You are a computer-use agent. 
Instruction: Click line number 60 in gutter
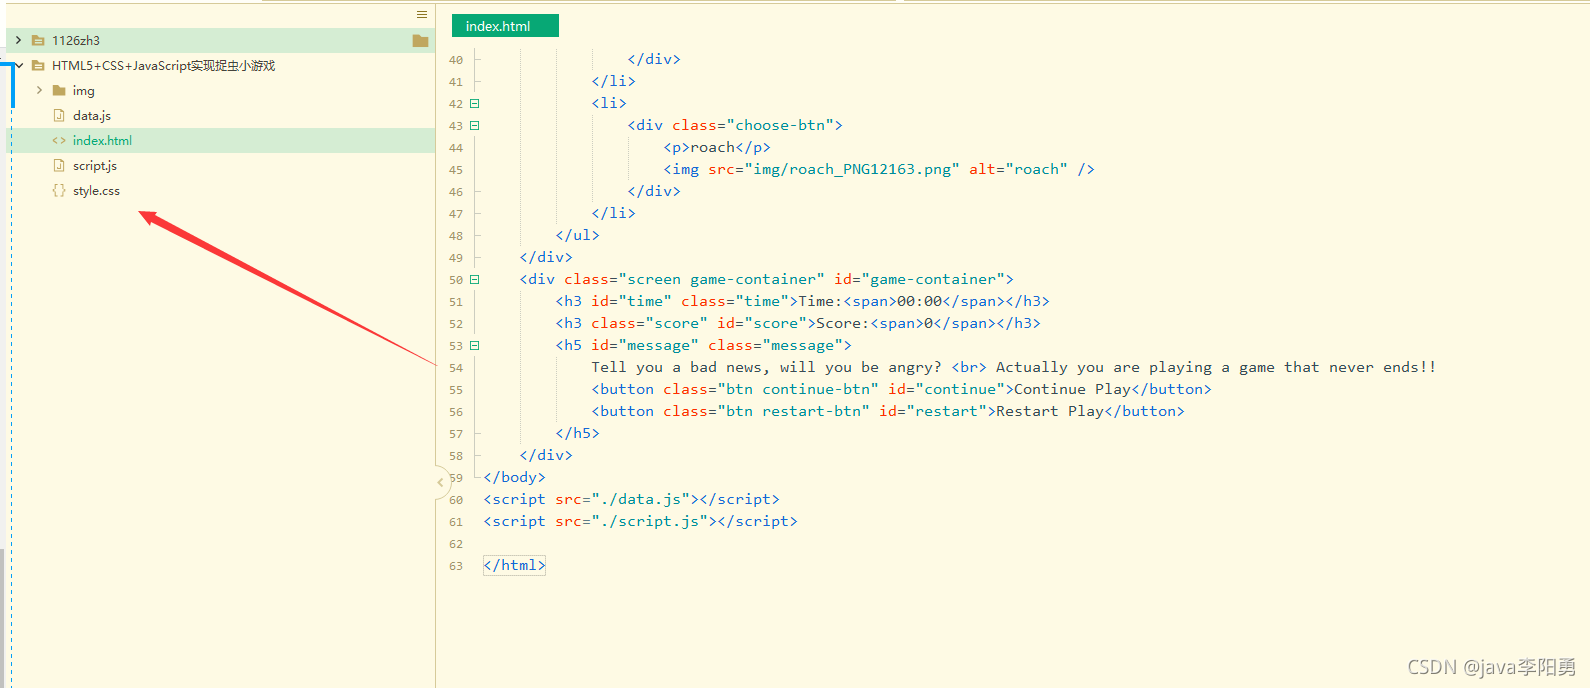tap(456, 500)
